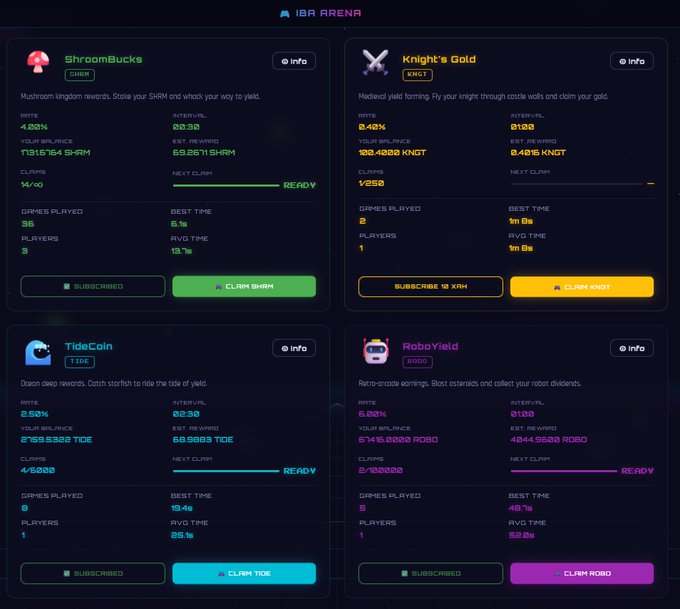Click the ShroomBucks title
The height and width of the screenshot is (609, 680).
103,59
